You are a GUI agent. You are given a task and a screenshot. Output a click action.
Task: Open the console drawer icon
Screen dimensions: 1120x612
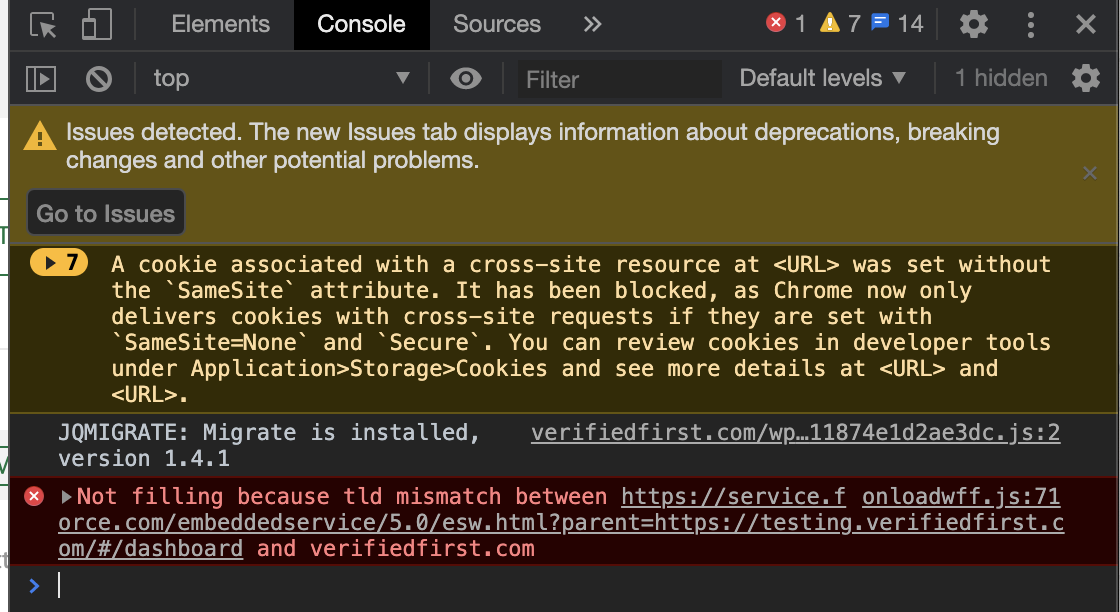tap(40, 79)
